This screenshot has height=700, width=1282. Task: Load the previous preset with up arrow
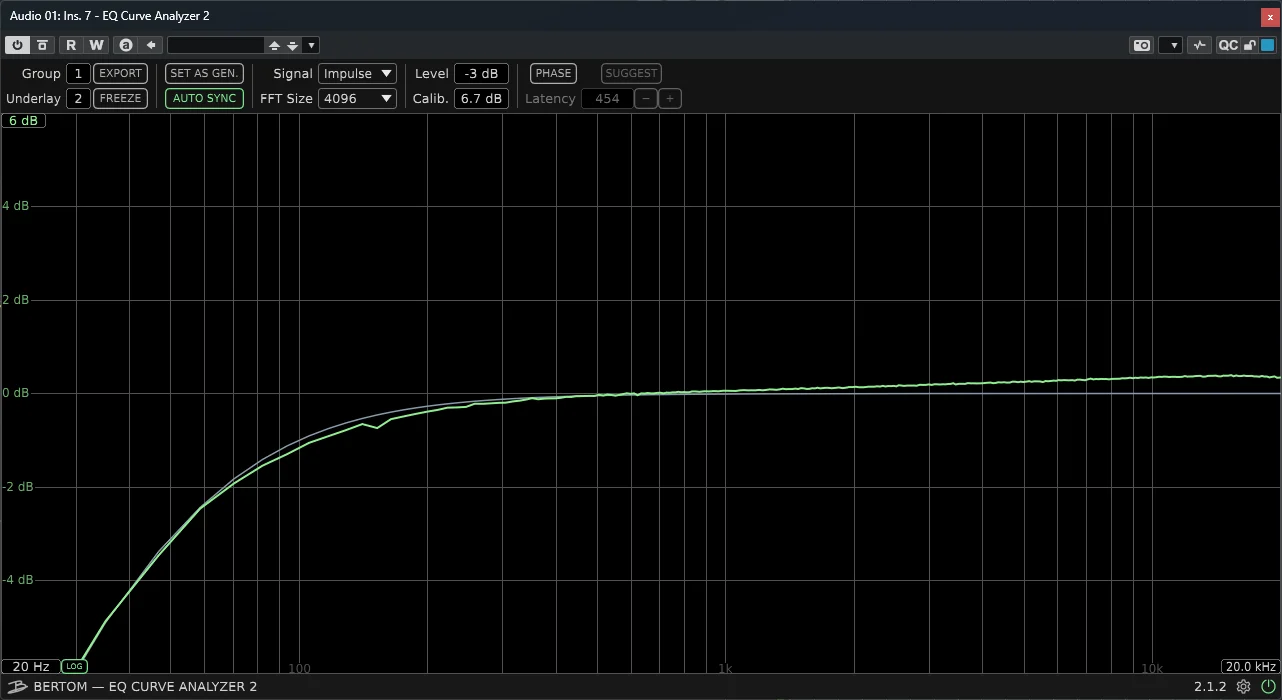coord(274,45)
